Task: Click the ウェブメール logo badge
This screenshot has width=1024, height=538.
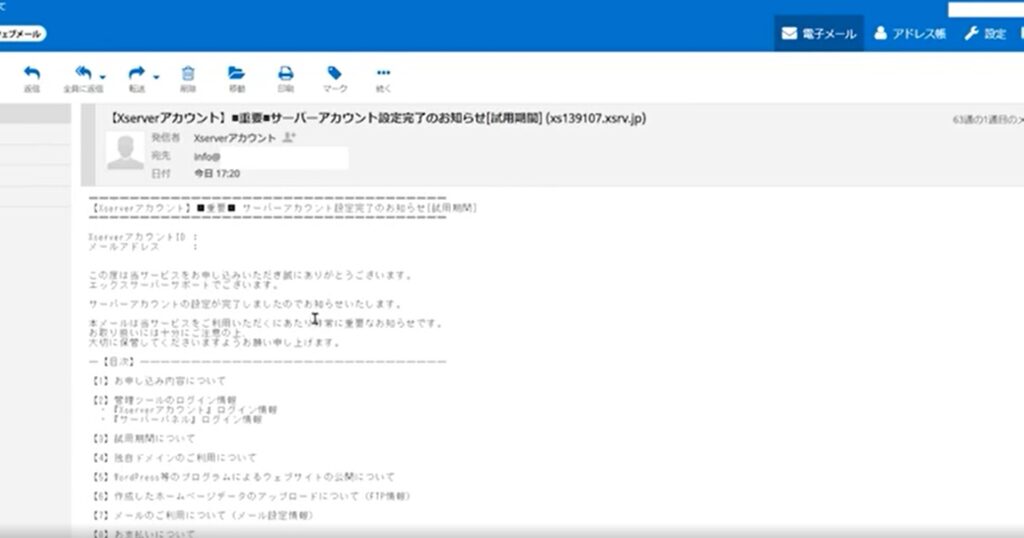Action: click(x=21, y=34)
